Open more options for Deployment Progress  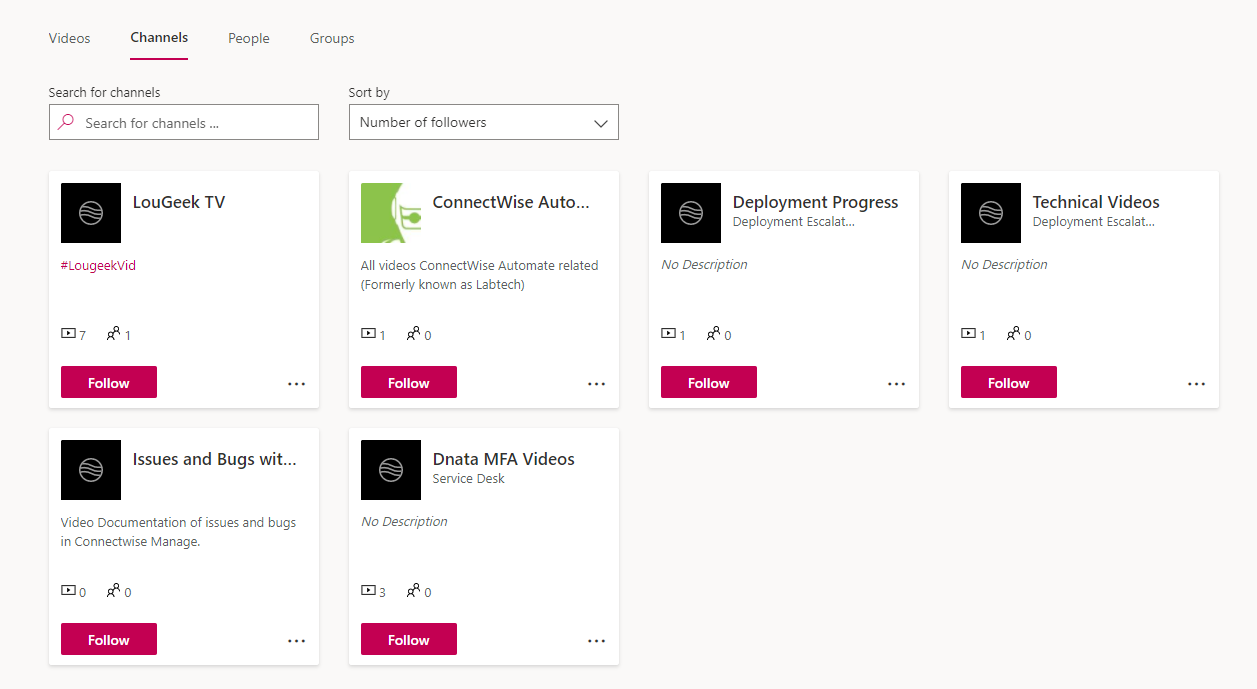tap(897, 383)
